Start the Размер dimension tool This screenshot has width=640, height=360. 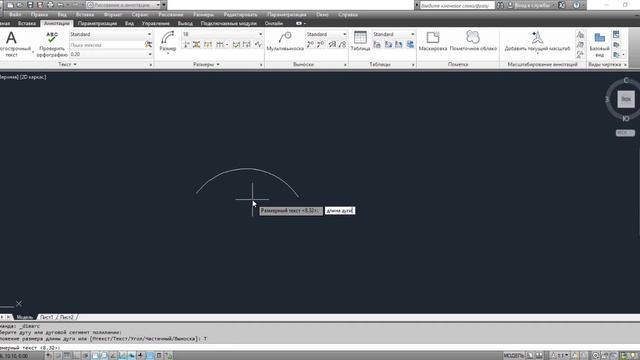pos(168,42)
